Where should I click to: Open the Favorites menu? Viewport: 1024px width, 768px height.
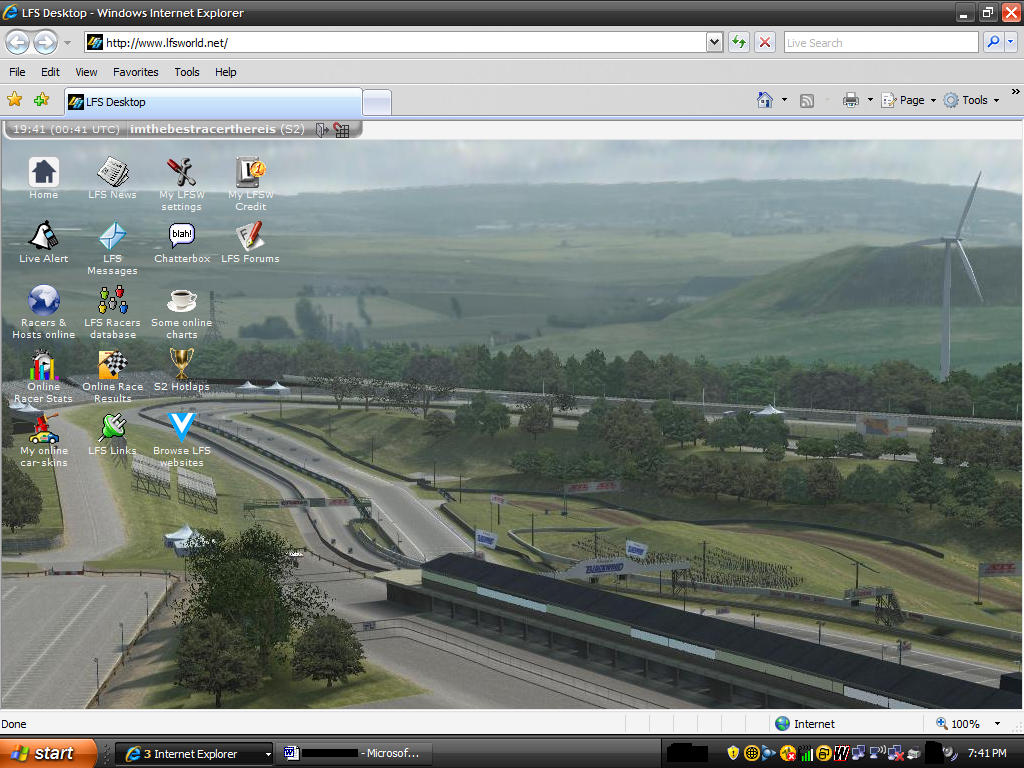coord(136,72)
